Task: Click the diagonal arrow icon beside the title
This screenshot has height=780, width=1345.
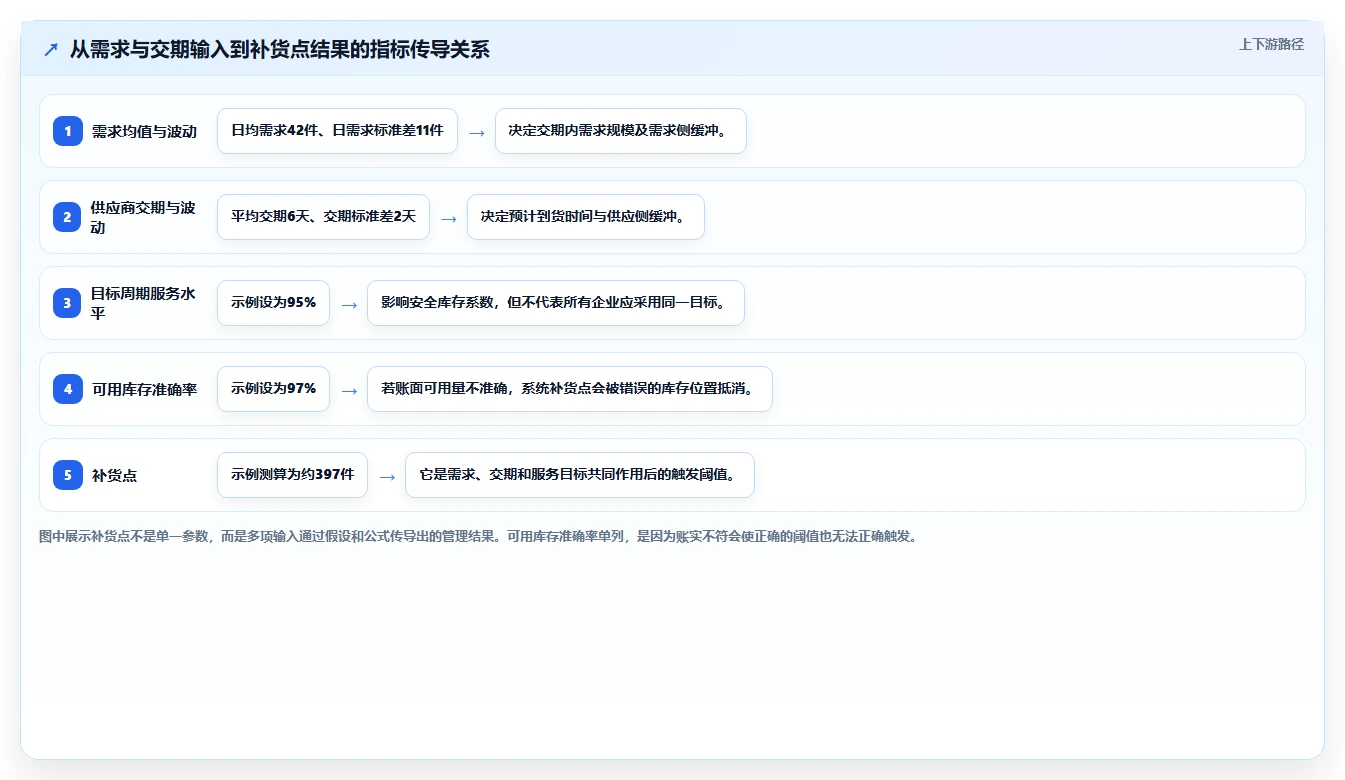Action: 50,49
